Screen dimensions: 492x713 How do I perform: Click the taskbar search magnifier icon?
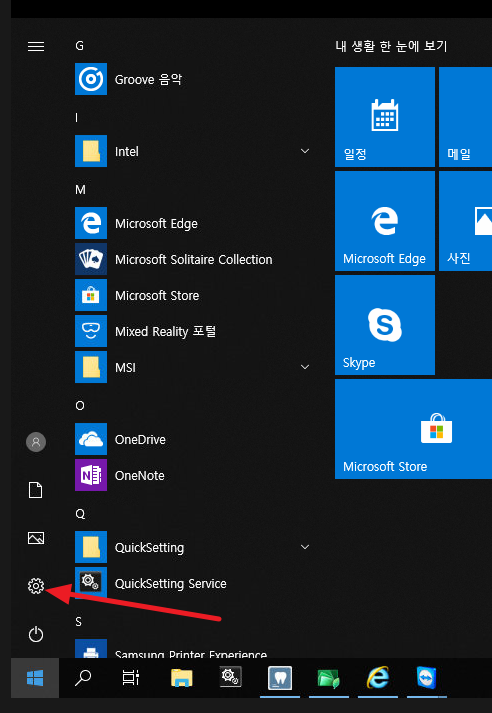tap(83, 678)
